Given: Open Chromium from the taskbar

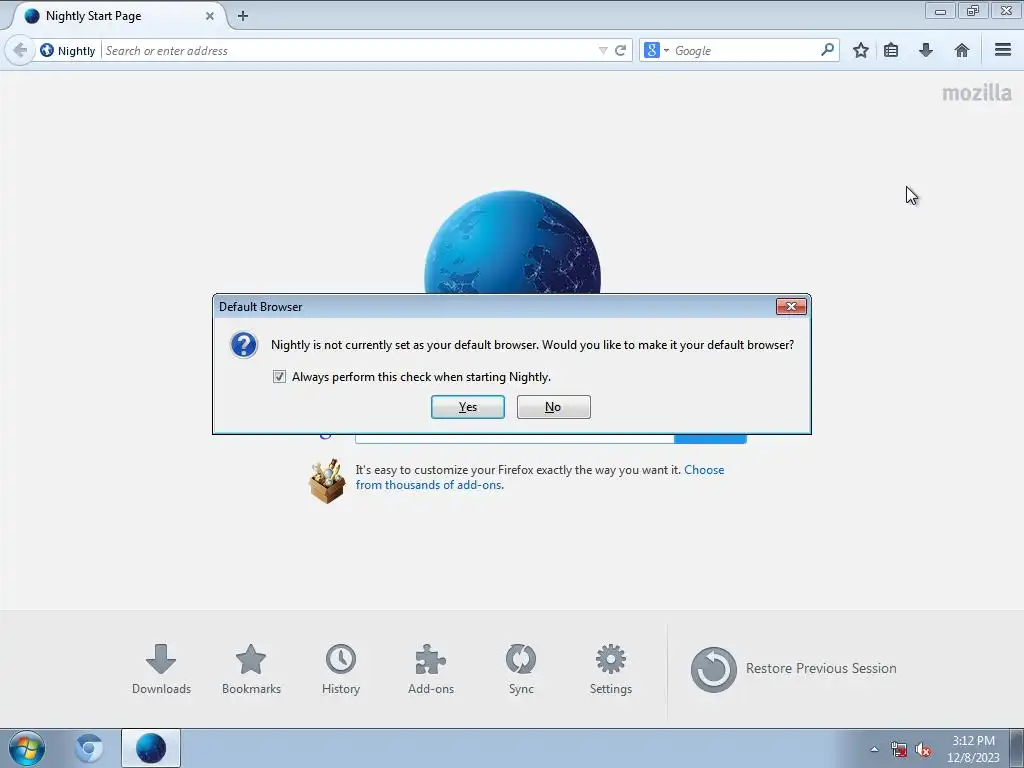Looking at the screenshot, I should [89, 748].
